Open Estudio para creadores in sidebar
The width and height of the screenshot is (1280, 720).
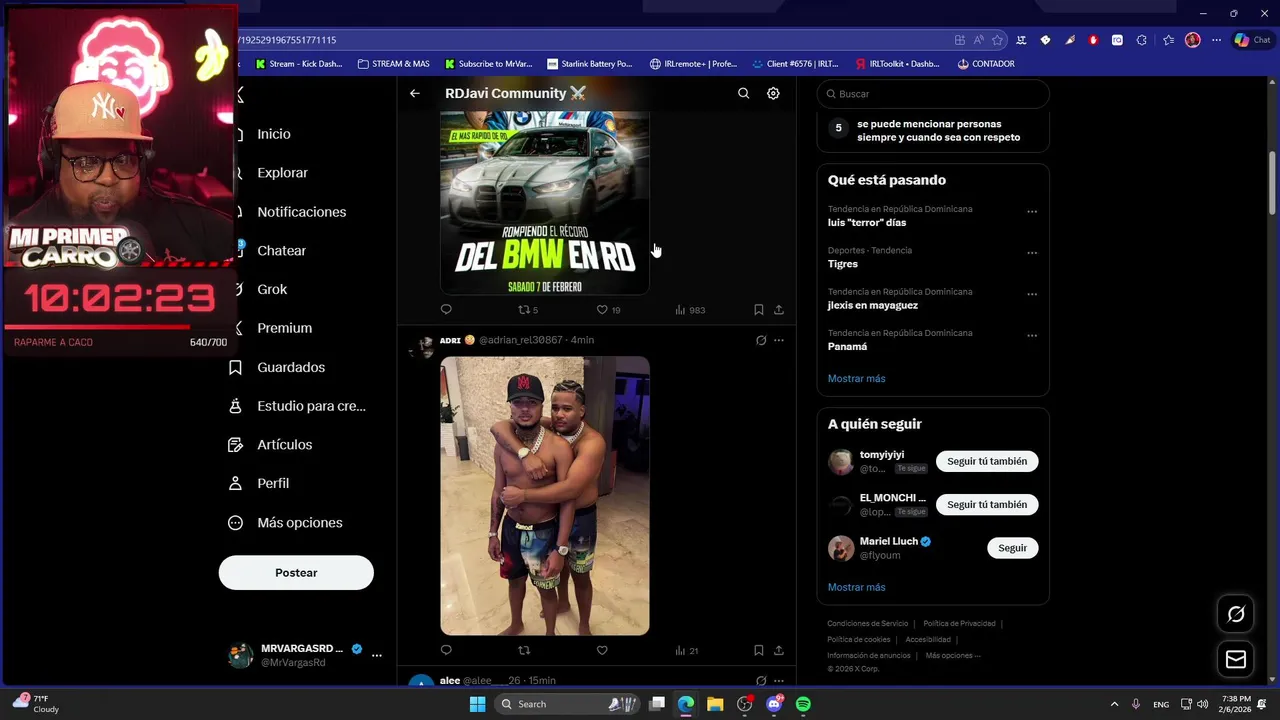(299, 406)
